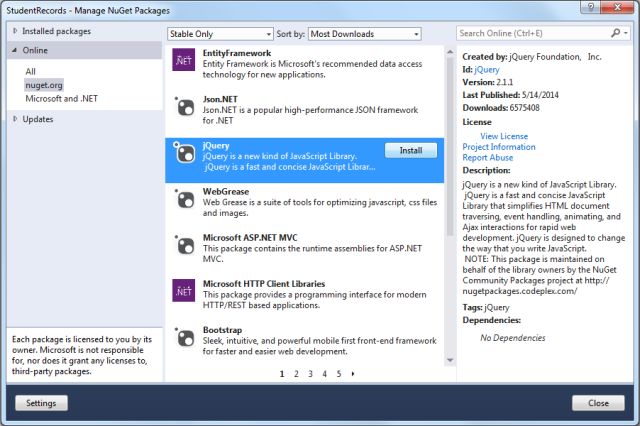
Task: Click the Microsoft HTTP Client Libraries icon
Action: pos(184,291)
